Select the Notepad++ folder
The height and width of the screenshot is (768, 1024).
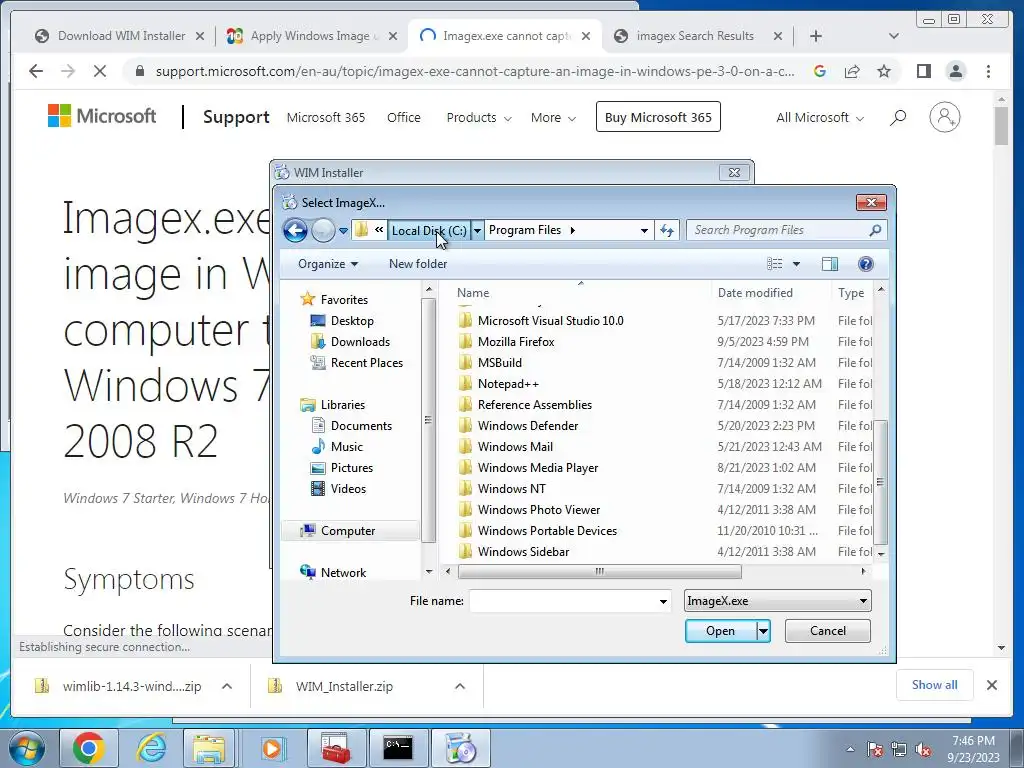click(508, 384)
